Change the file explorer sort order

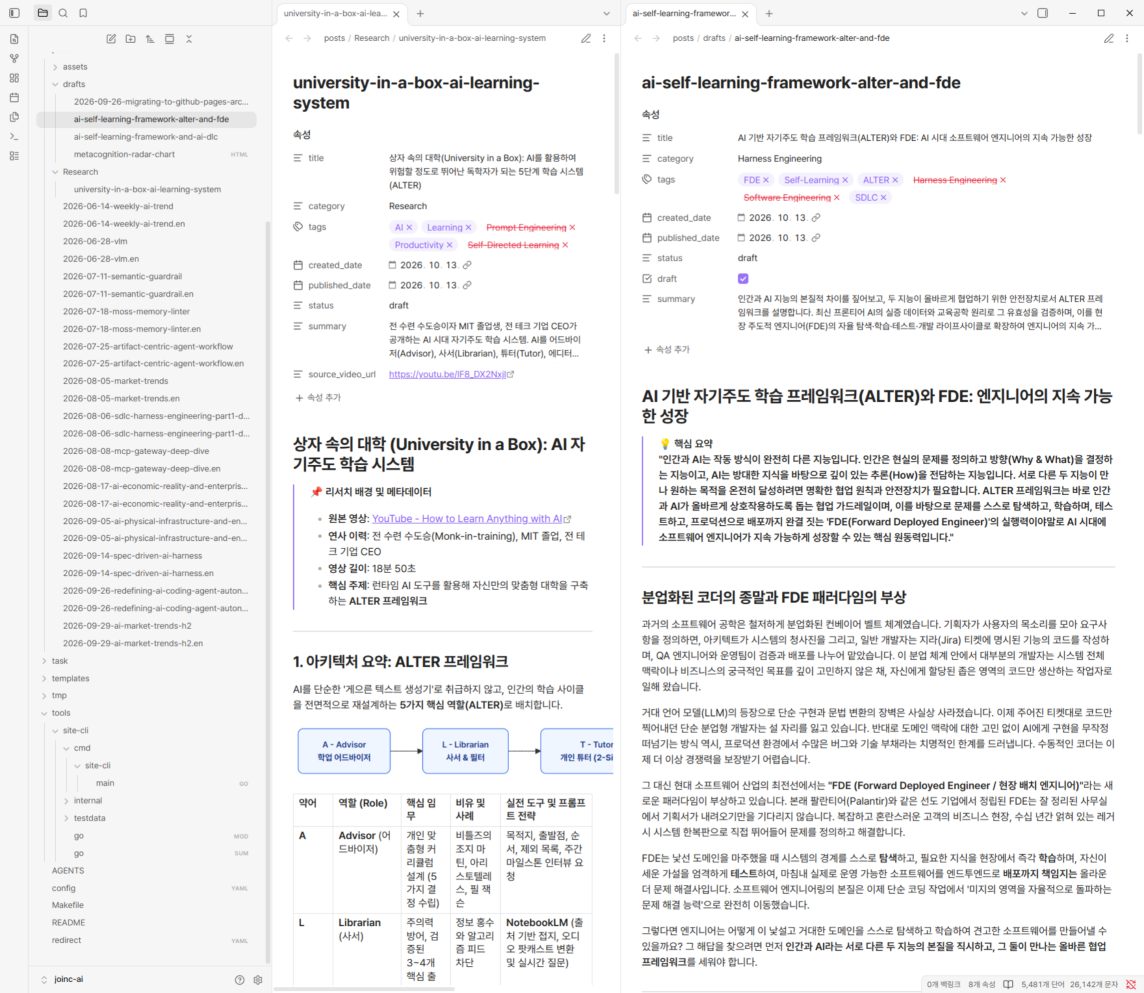click(150, 39)
